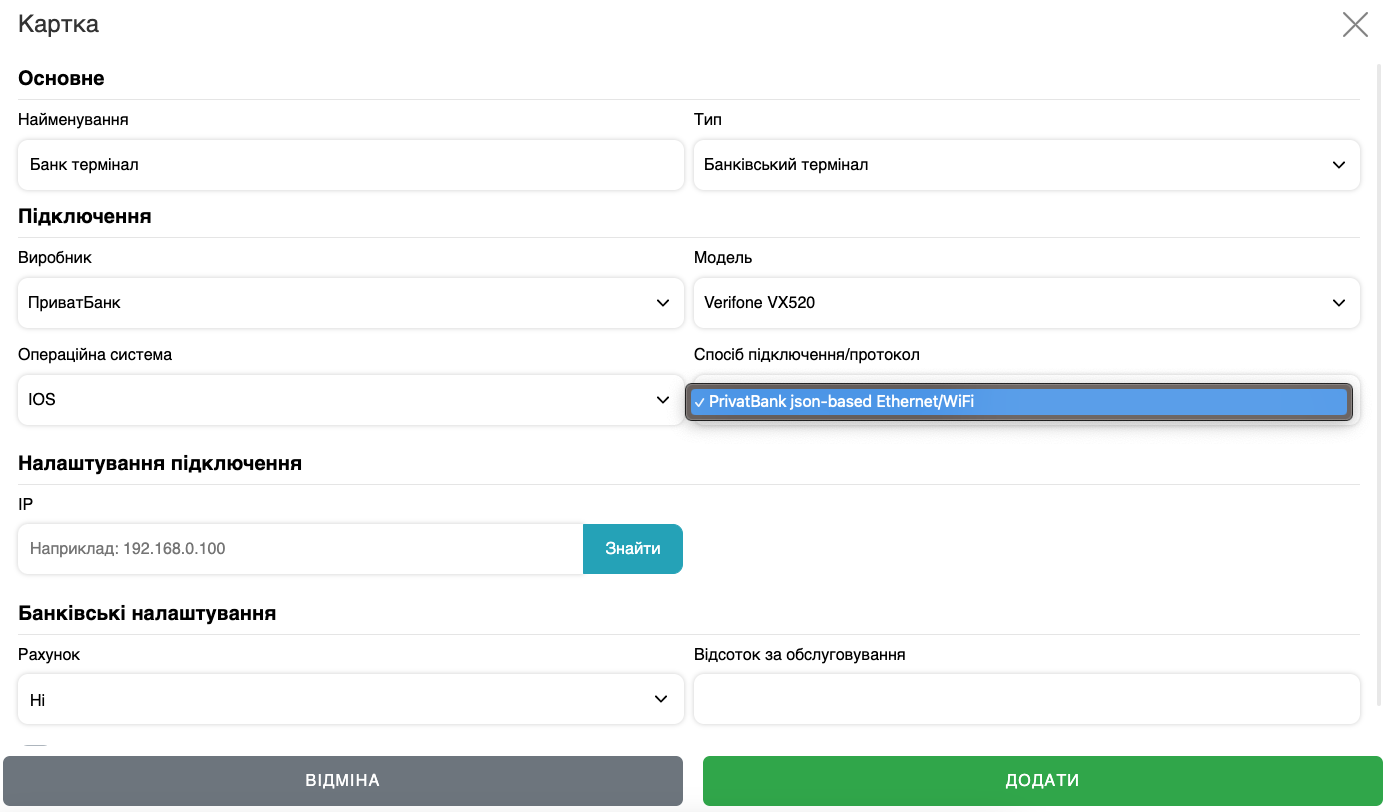Click the chevron arrow in the Модель field
This screenshot has width=1388, height=812.
point(1339,303)
